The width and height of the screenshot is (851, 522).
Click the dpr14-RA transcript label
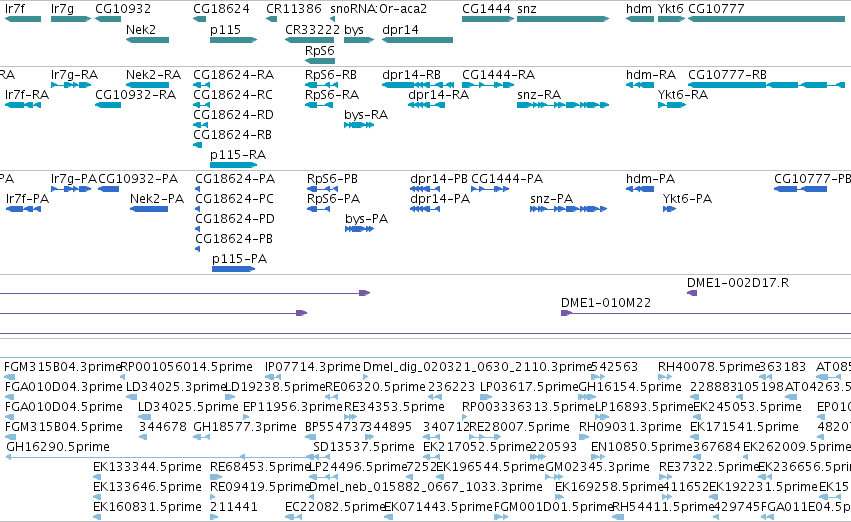click(439, 94)
